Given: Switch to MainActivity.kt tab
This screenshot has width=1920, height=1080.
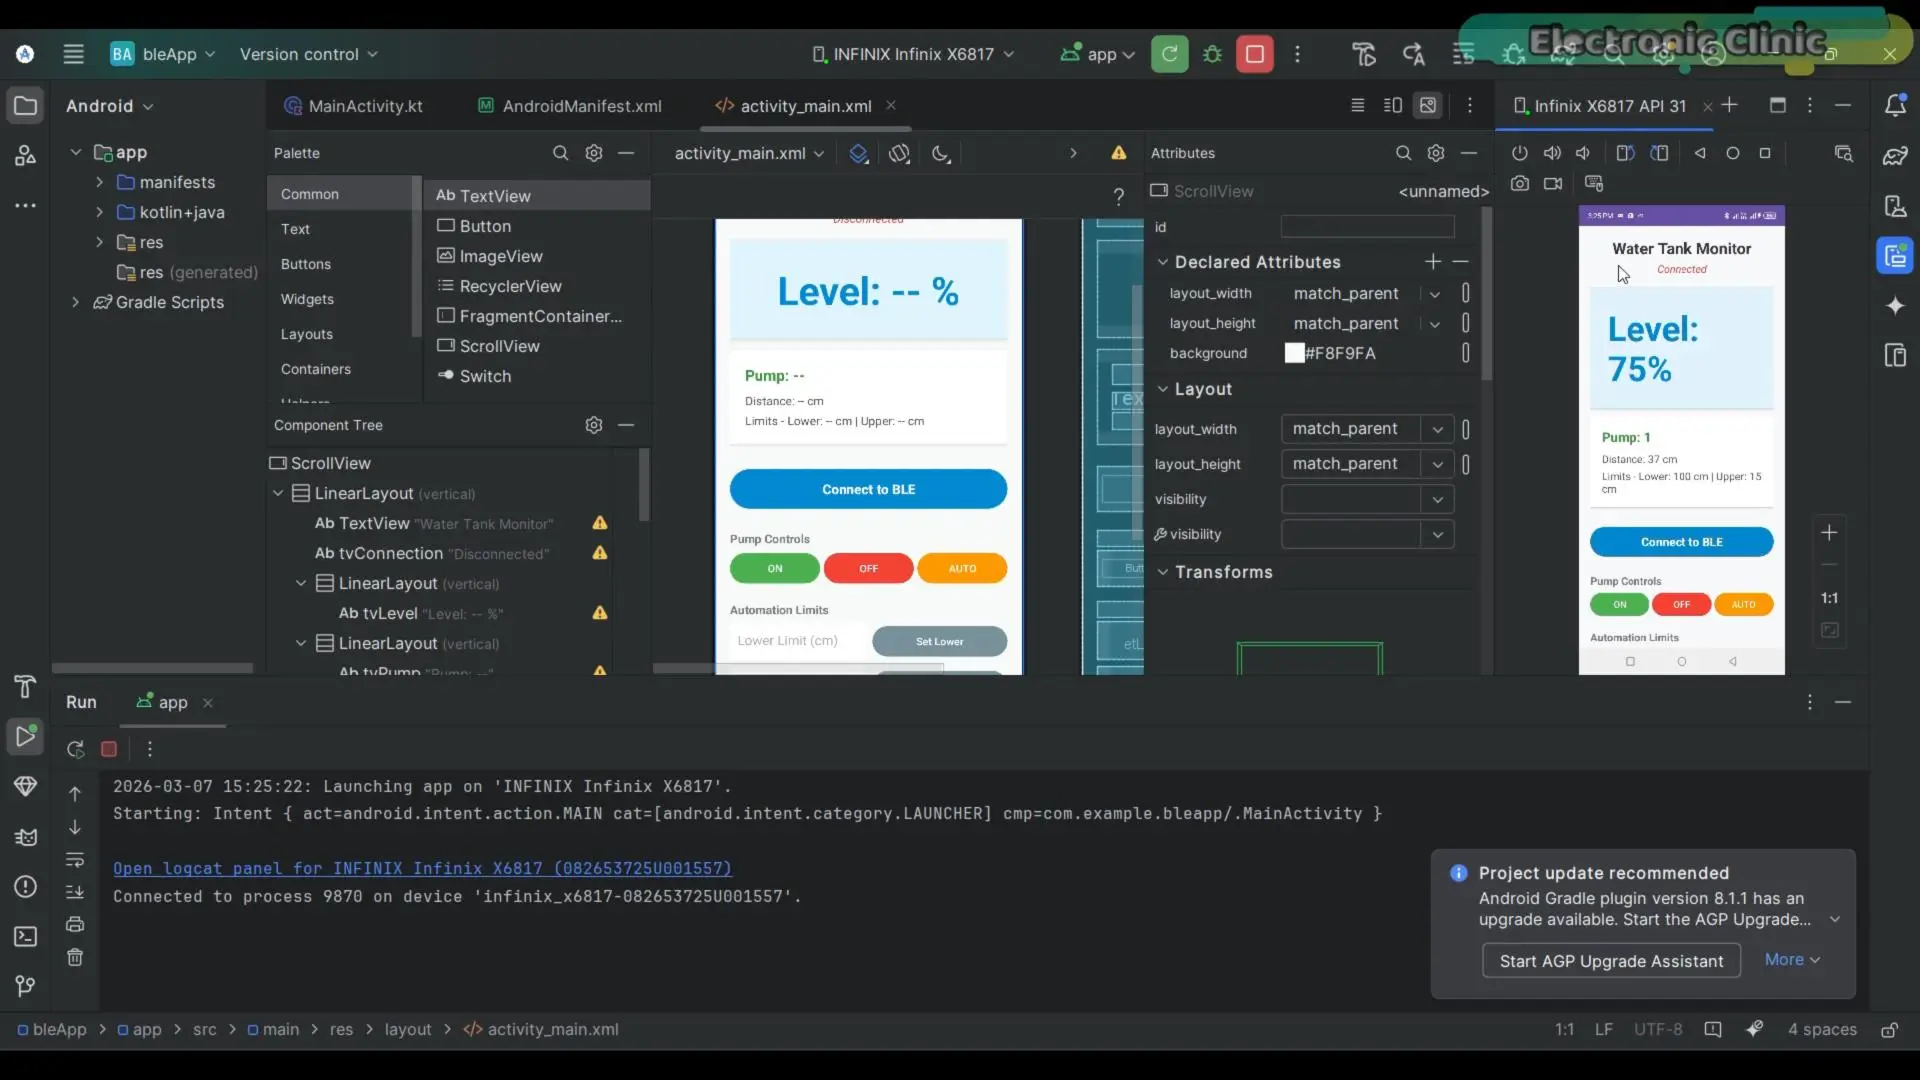Looking at the screenshot, I should coord(354,106).
